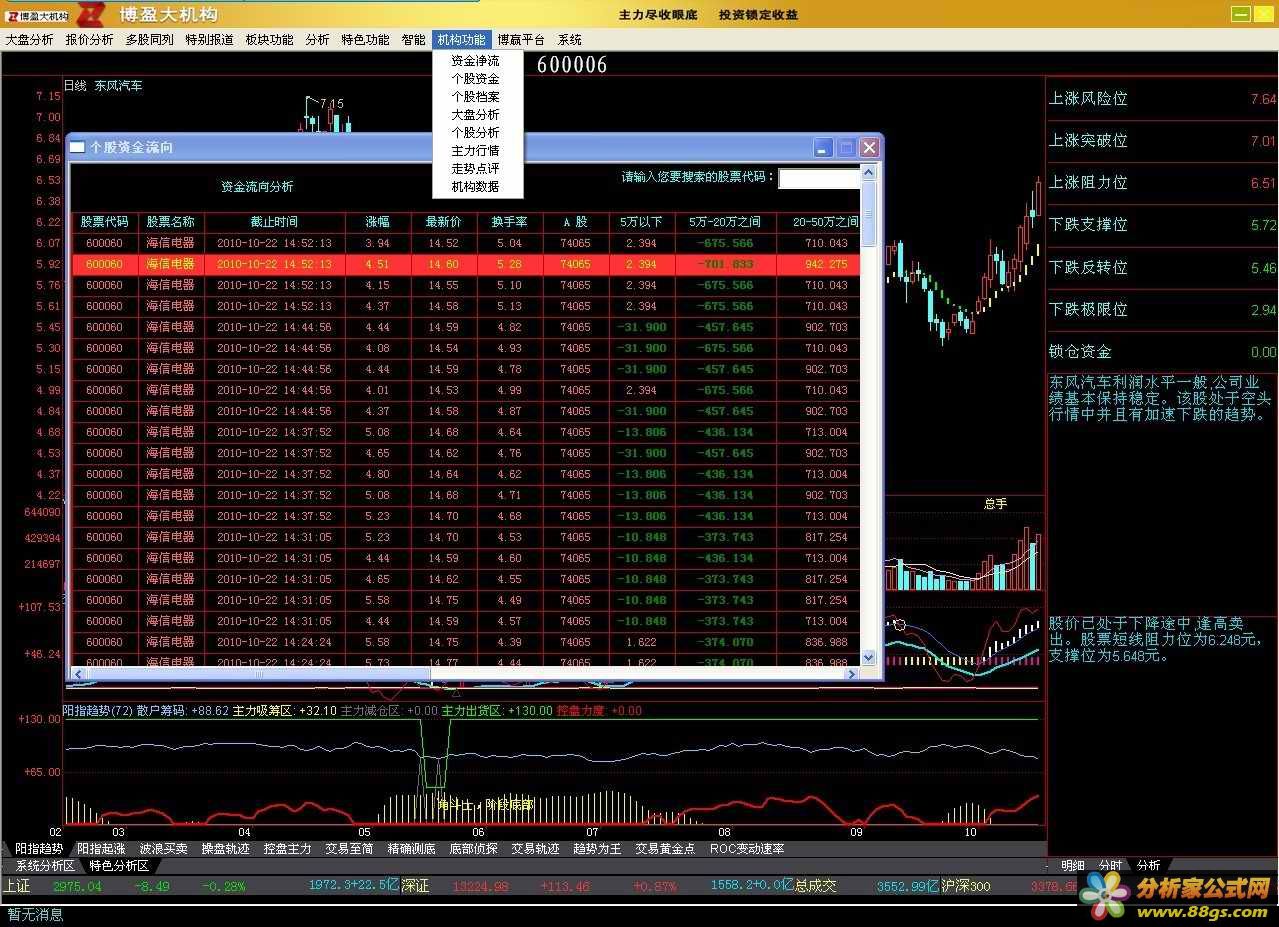Screen dimensions: 1279x927
Task: Choose 个股分析 from the dropdown menu
Action: tap(475, 133)
